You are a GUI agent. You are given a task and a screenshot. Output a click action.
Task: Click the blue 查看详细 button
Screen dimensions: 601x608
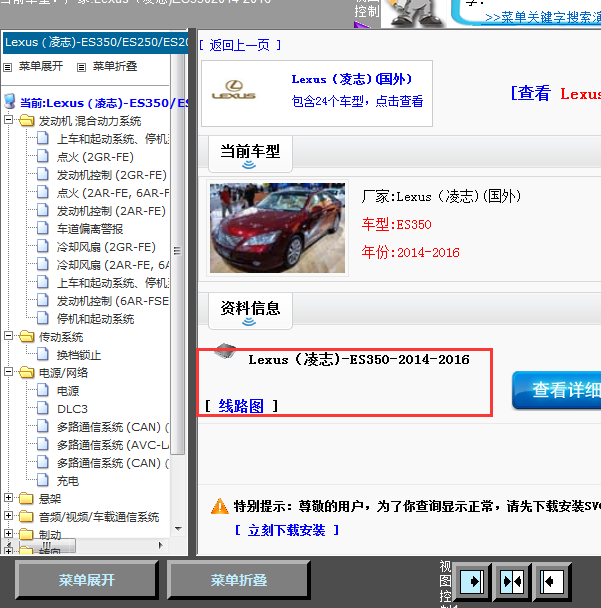[x=557, y=390]
